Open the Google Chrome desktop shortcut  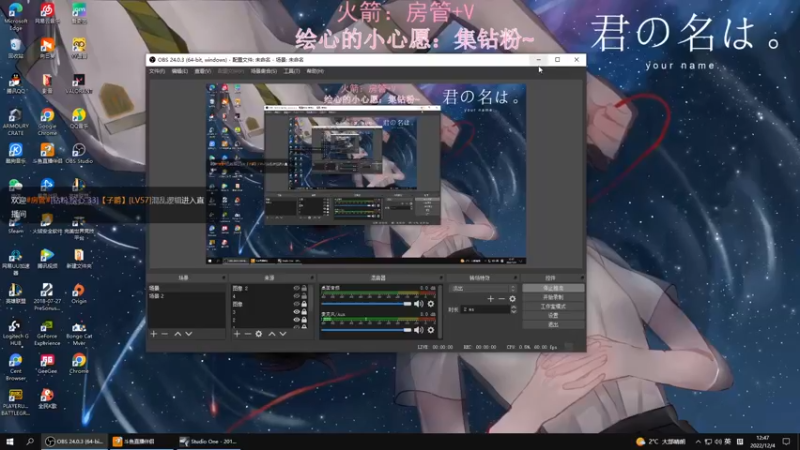point(47,122)
